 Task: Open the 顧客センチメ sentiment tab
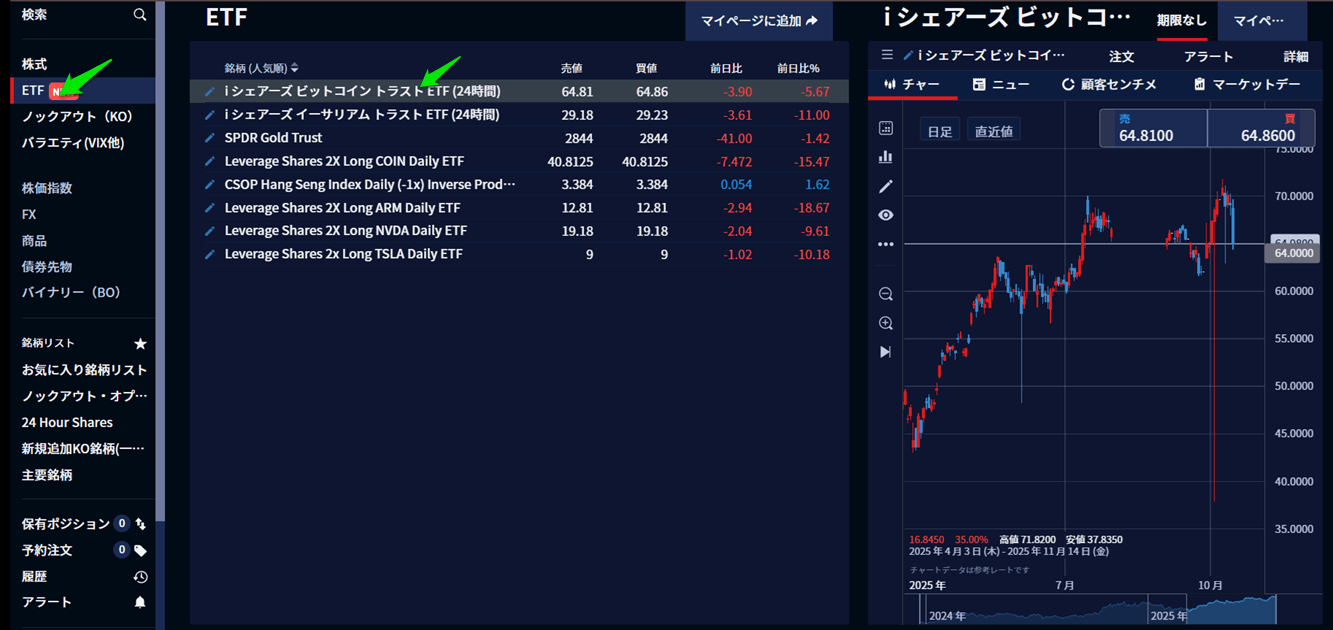[1109, 85]
